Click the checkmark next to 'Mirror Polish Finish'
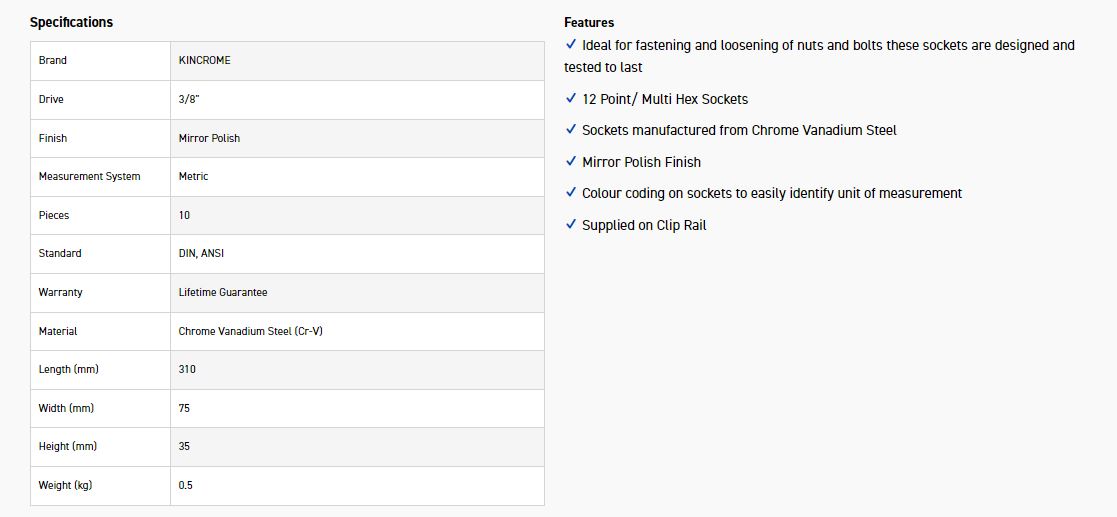 coord(571,162)
